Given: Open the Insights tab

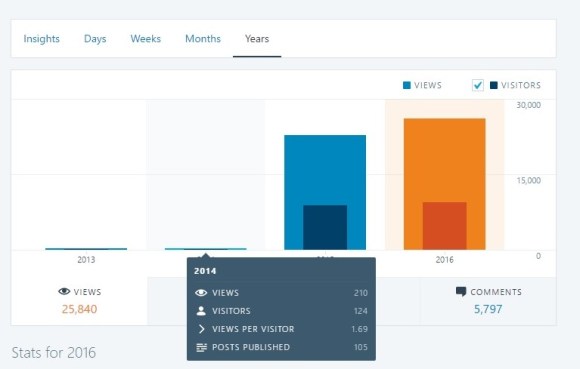Looking at the screenshot, I should point(41,39).
